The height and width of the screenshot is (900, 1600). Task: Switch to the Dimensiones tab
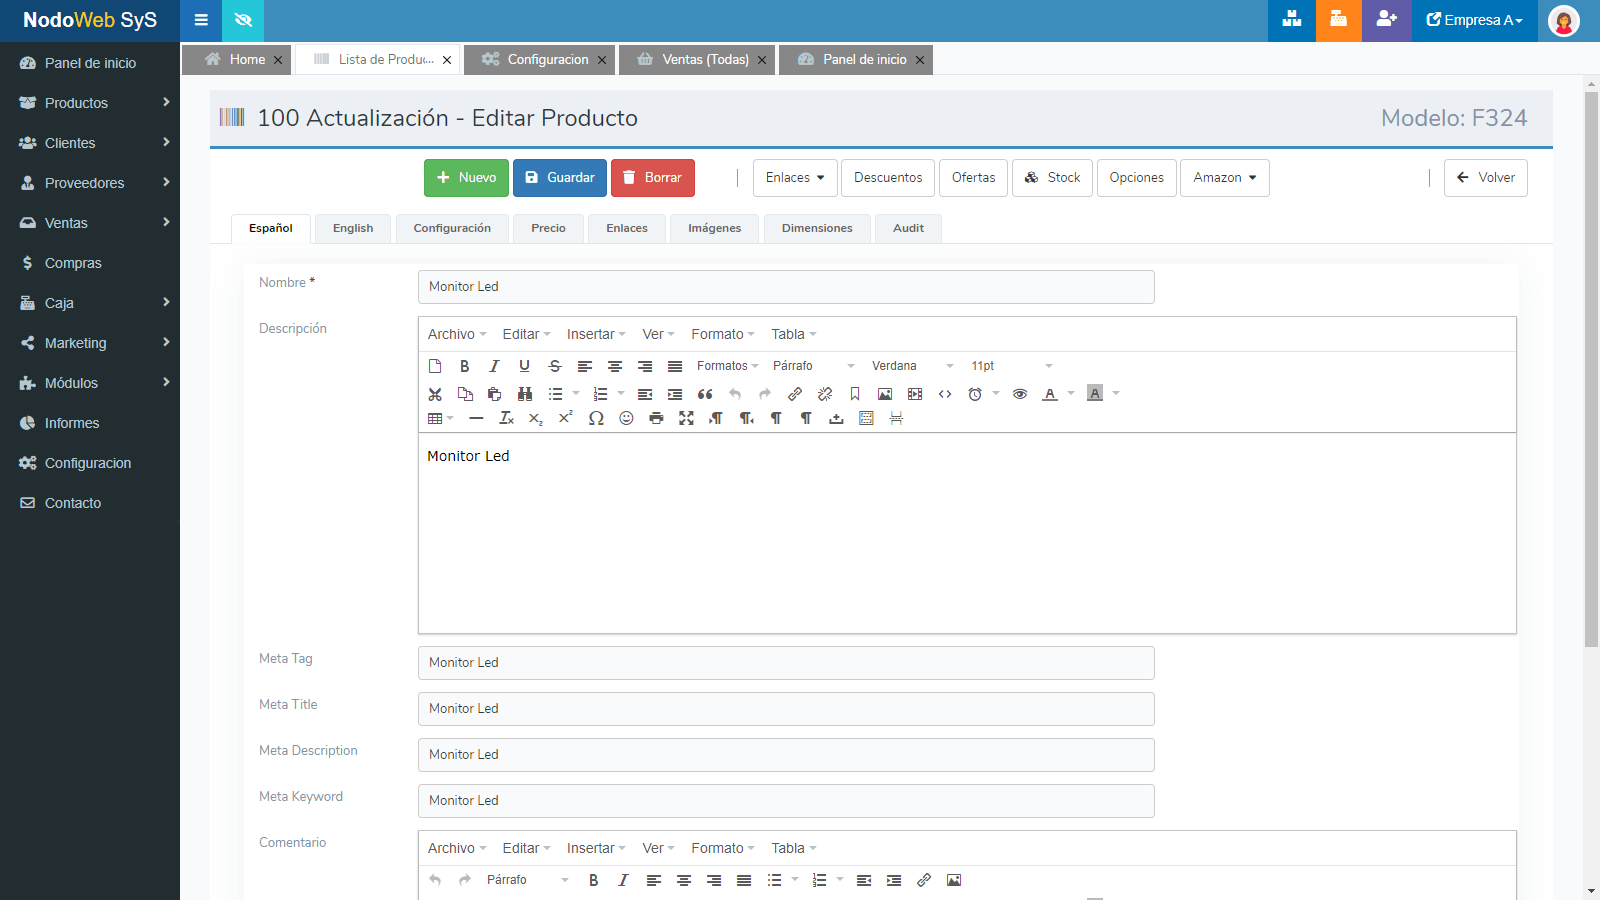coord(817,228)
